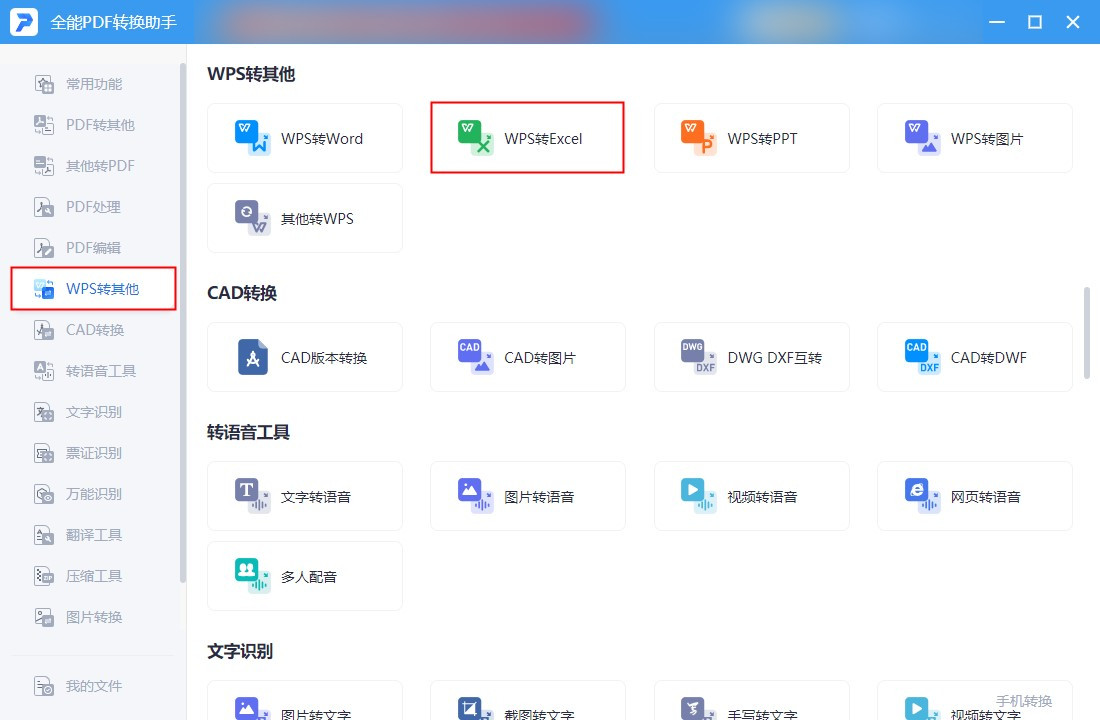The width and height of the screenshot is (1100, 720).
Task: Click the WPS转其他 section heading
Action: (250, 74)
